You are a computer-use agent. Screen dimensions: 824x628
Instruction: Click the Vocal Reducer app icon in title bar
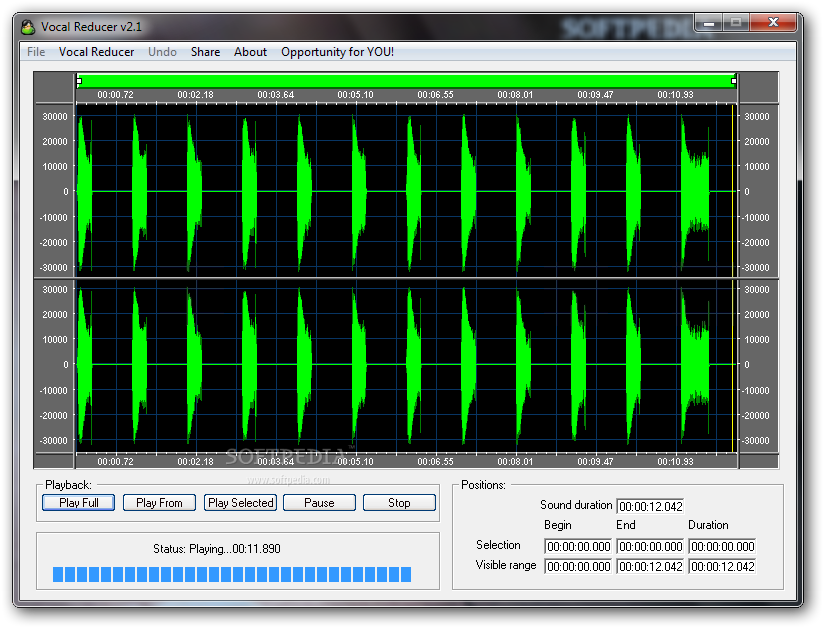click(28, 27)
